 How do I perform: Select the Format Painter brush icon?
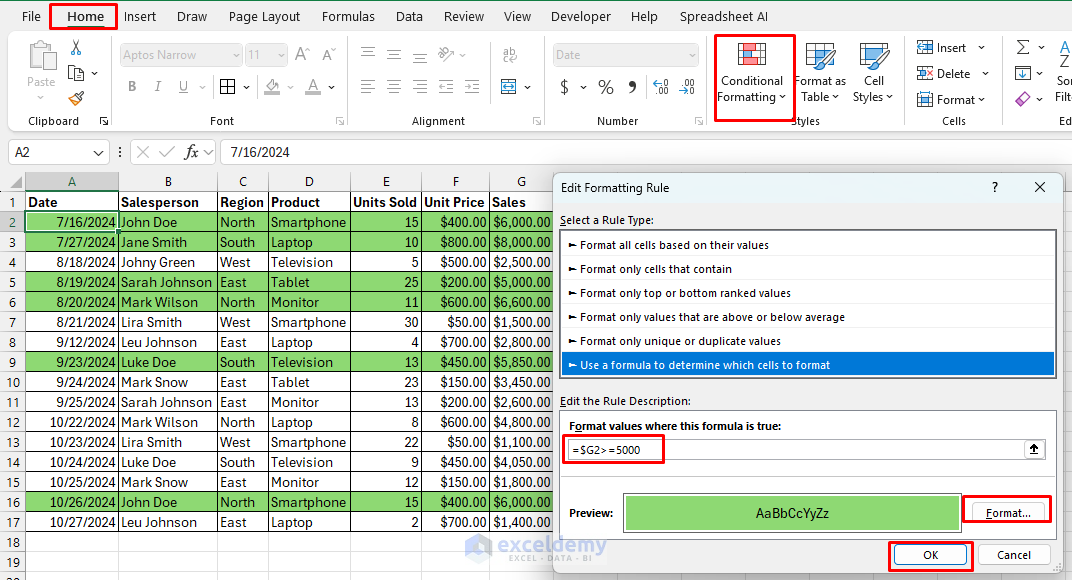[x=76, y=98]
